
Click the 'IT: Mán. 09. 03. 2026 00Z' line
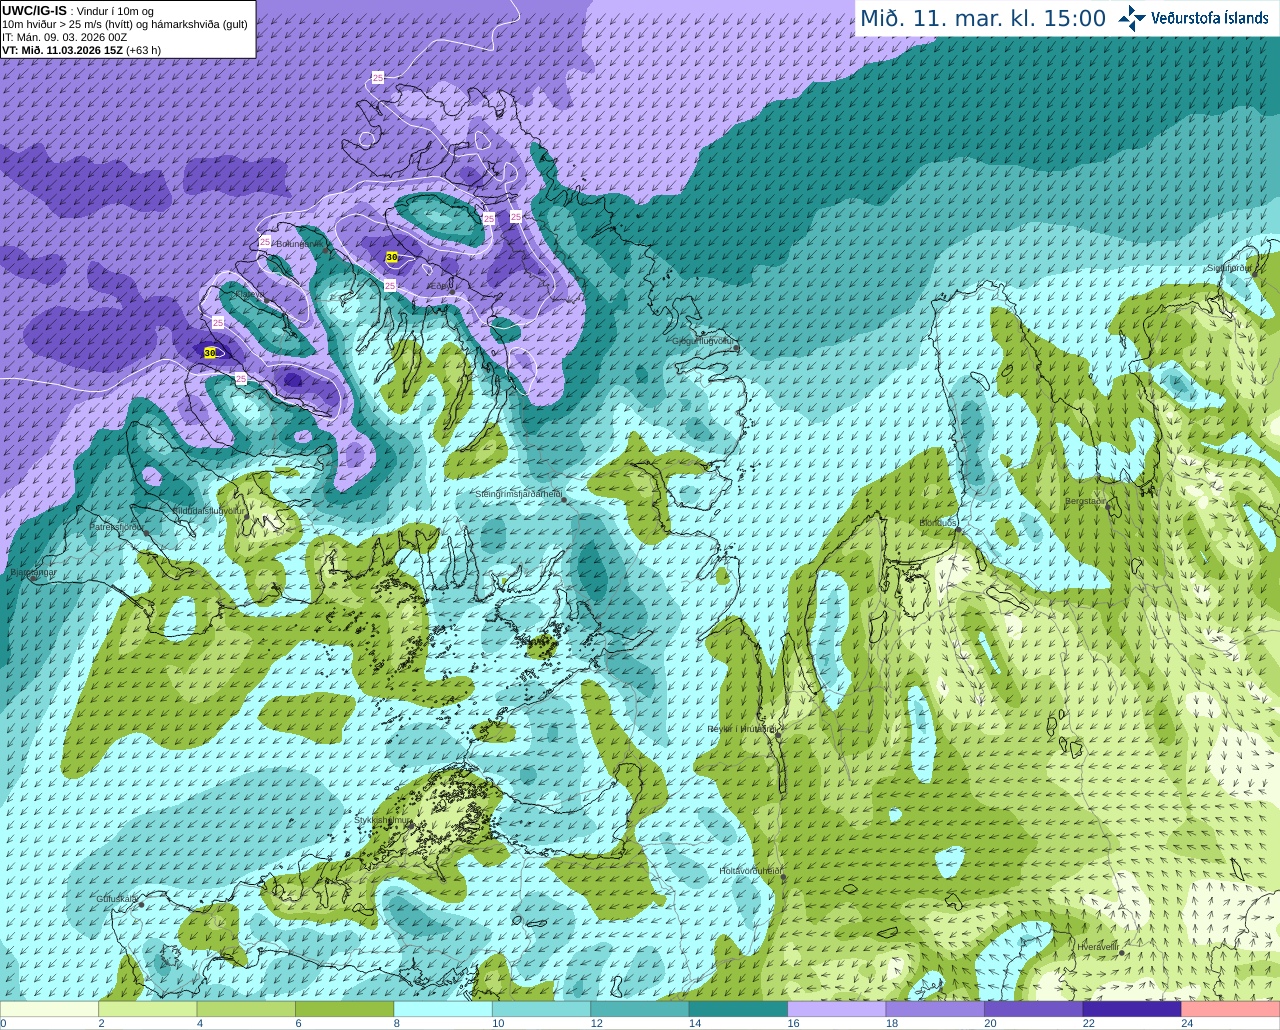tap(64, 37)
